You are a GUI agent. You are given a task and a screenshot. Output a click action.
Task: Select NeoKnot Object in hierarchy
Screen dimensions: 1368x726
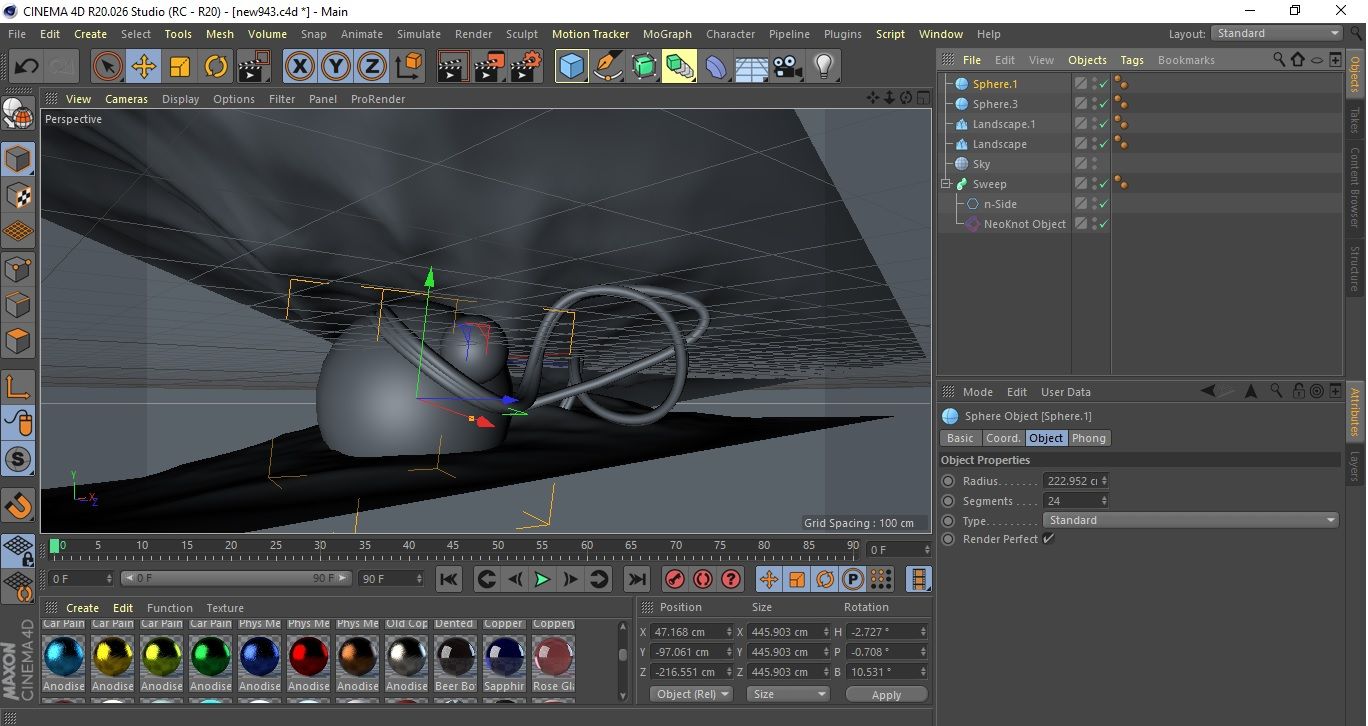(1025, 224)
